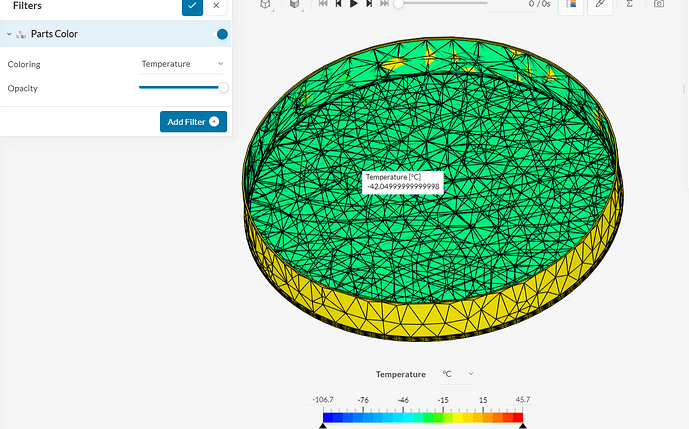Image resolution: width=689 pixels, height=429 pixels.
Task: Open the solid cube render mode menu
Action: point(295,4)
